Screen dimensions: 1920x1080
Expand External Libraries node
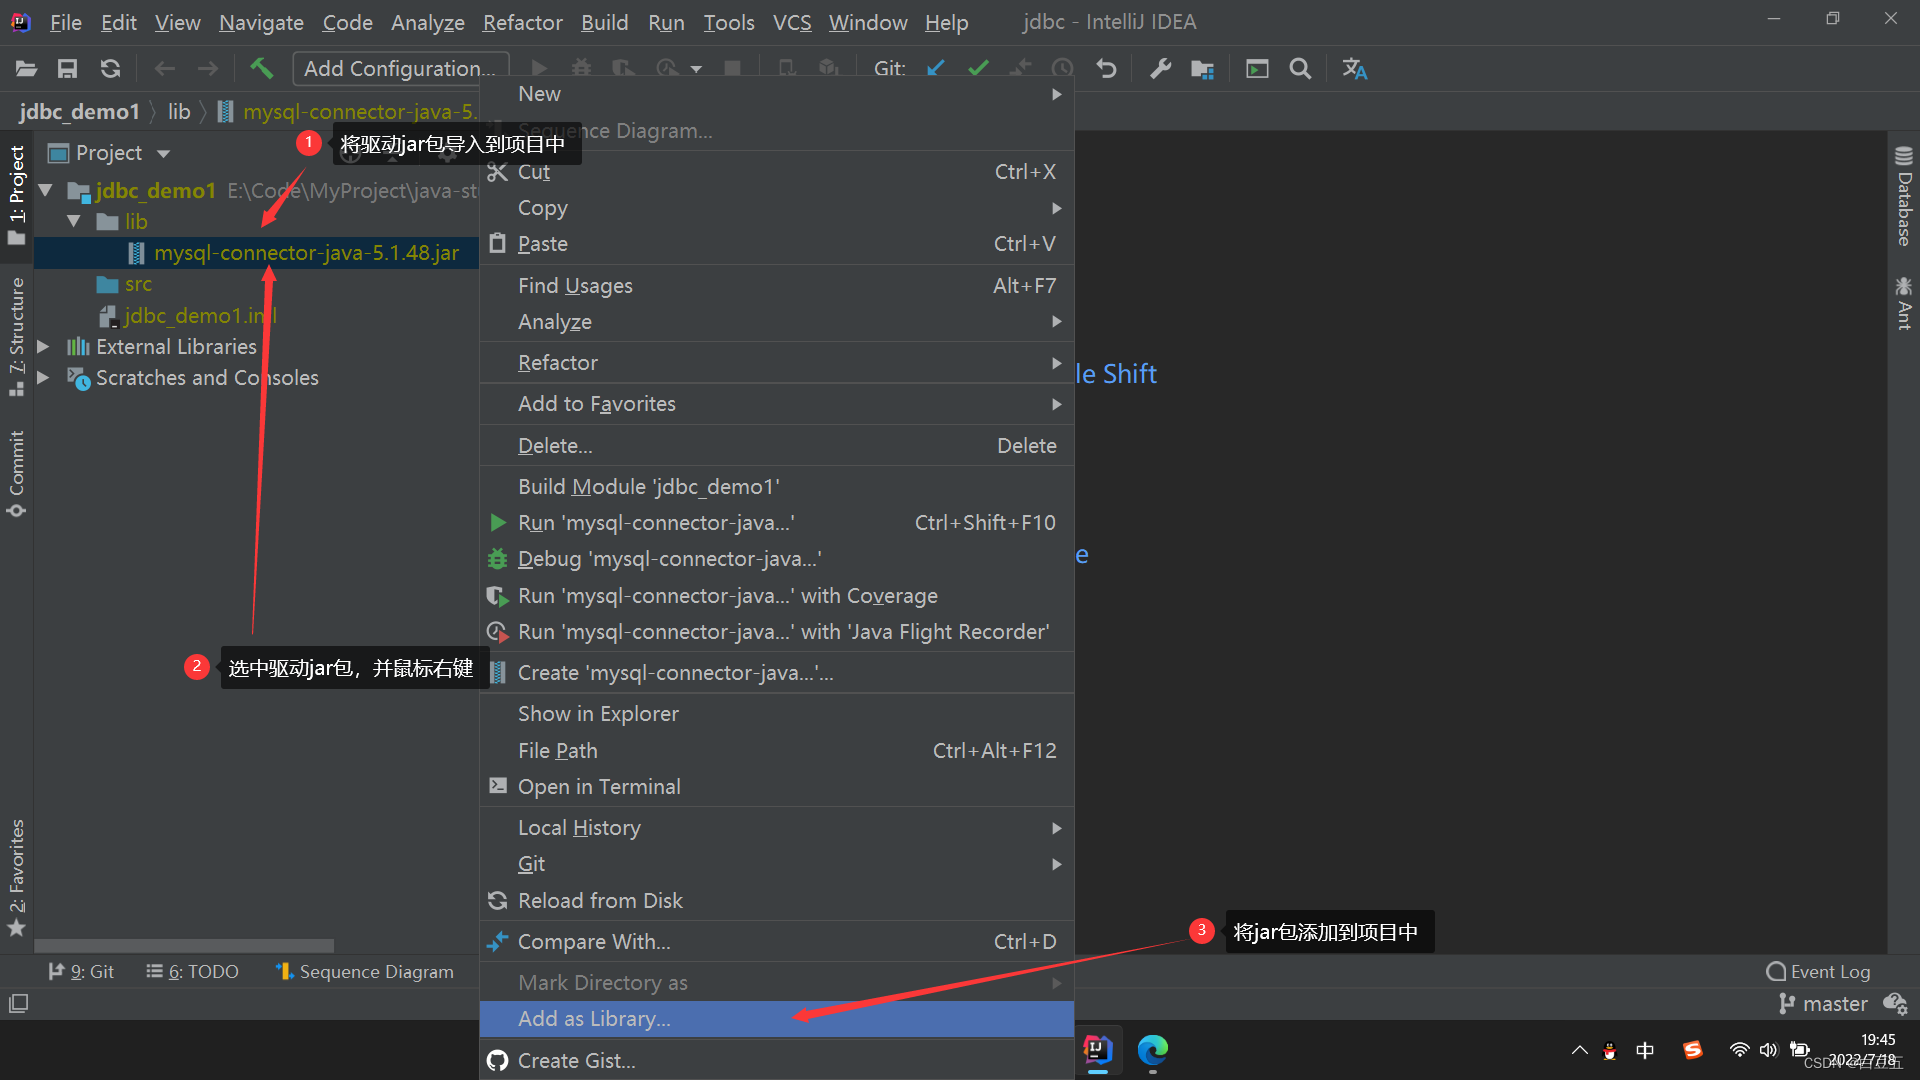tap(44, 346)
